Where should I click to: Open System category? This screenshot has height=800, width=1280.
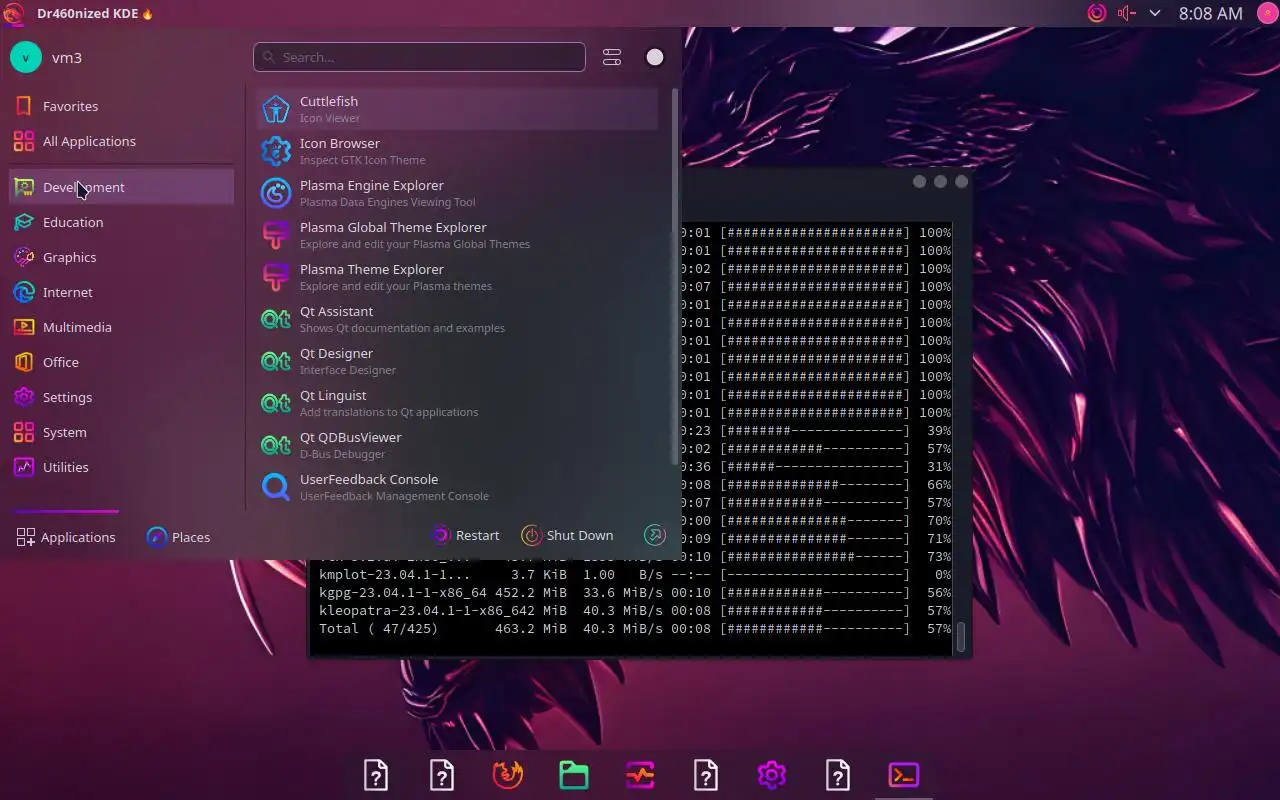tap(121, 432)
